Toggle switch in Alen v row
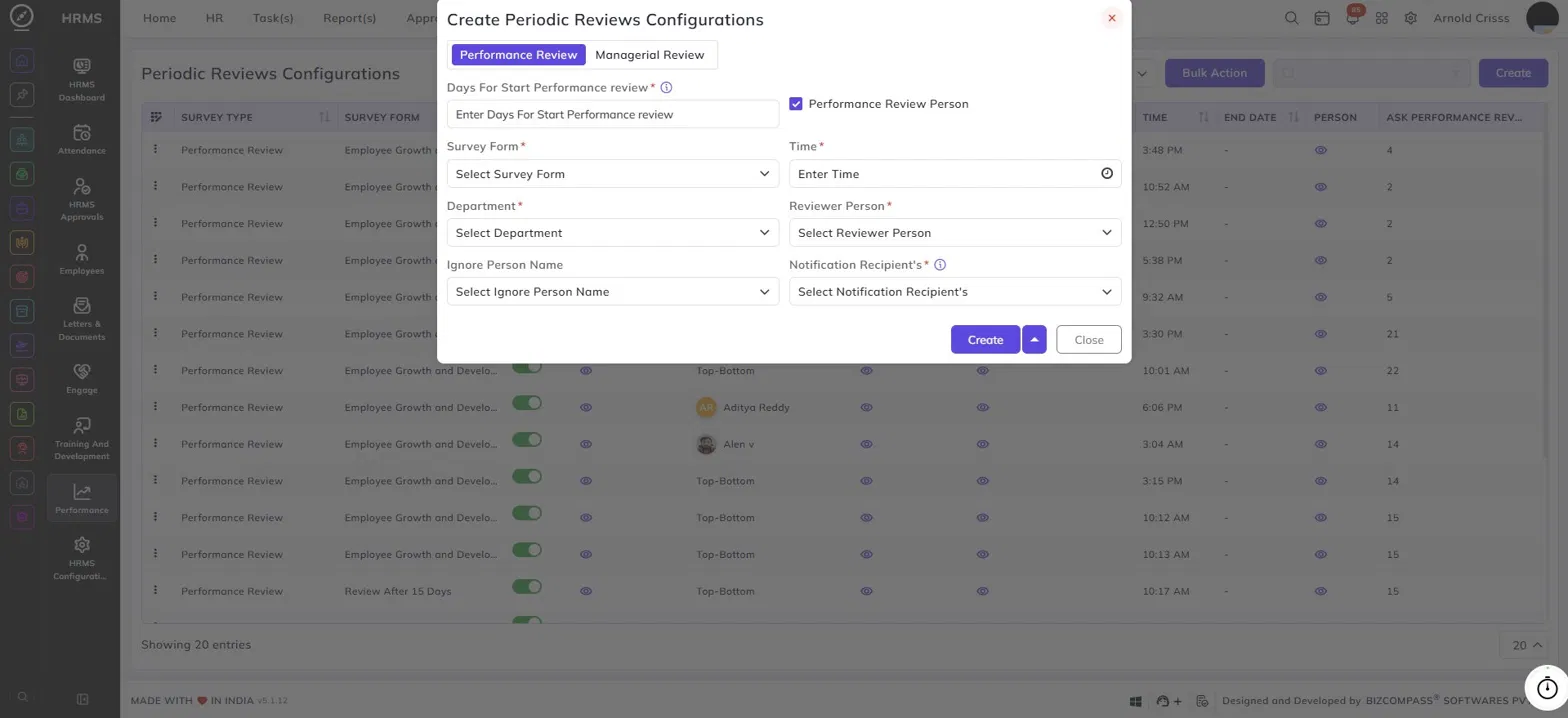The image size is (1568, 718). tap(527, 439)
